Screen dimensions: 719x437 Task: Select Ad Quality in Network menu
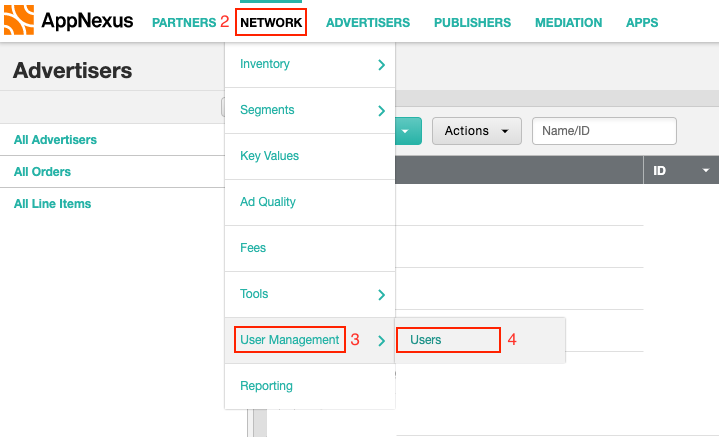click(x=268, y=202)
